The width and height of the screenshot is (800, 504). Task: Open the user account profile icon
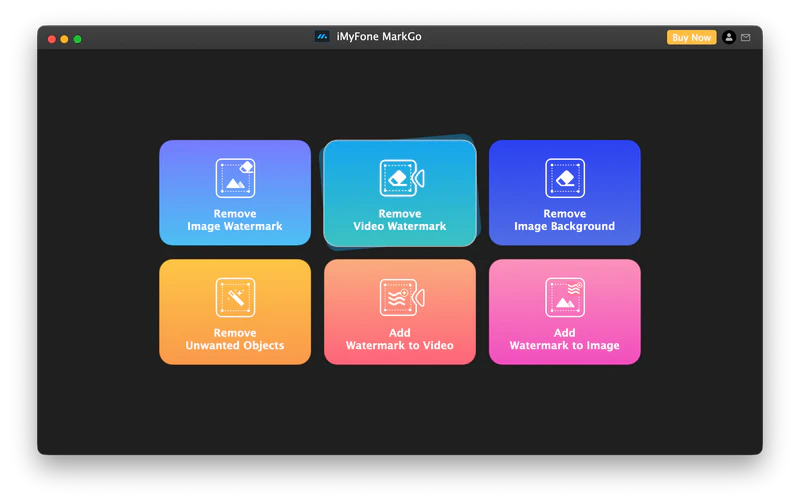tap(729, 38)
